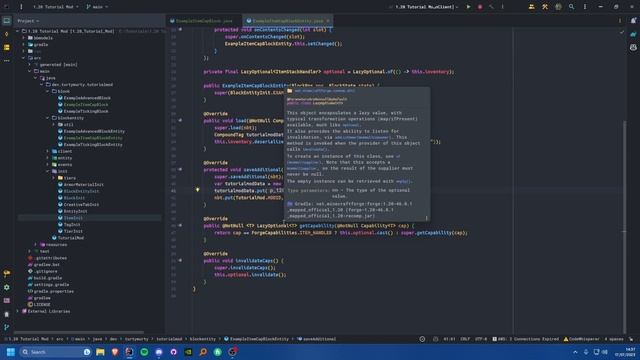Select ItemInit in project tree
Viewport: 640px width, 360px height.
(x=73, y=218)
